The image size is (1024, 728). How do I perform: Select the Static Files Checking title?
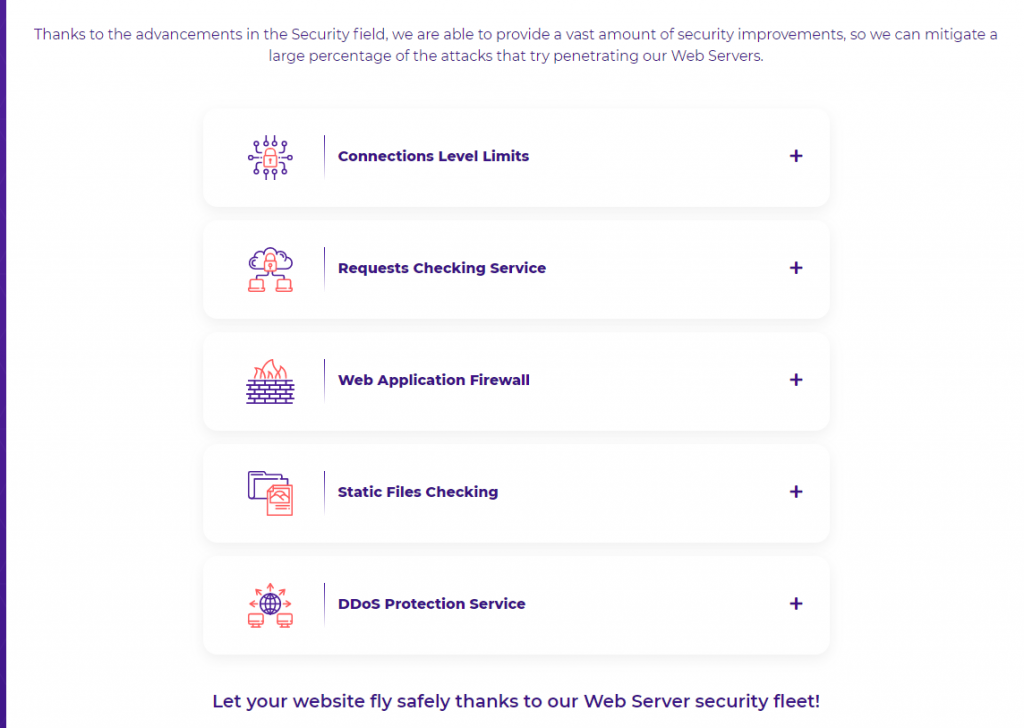pyautogui.click(x=417, y=492)
